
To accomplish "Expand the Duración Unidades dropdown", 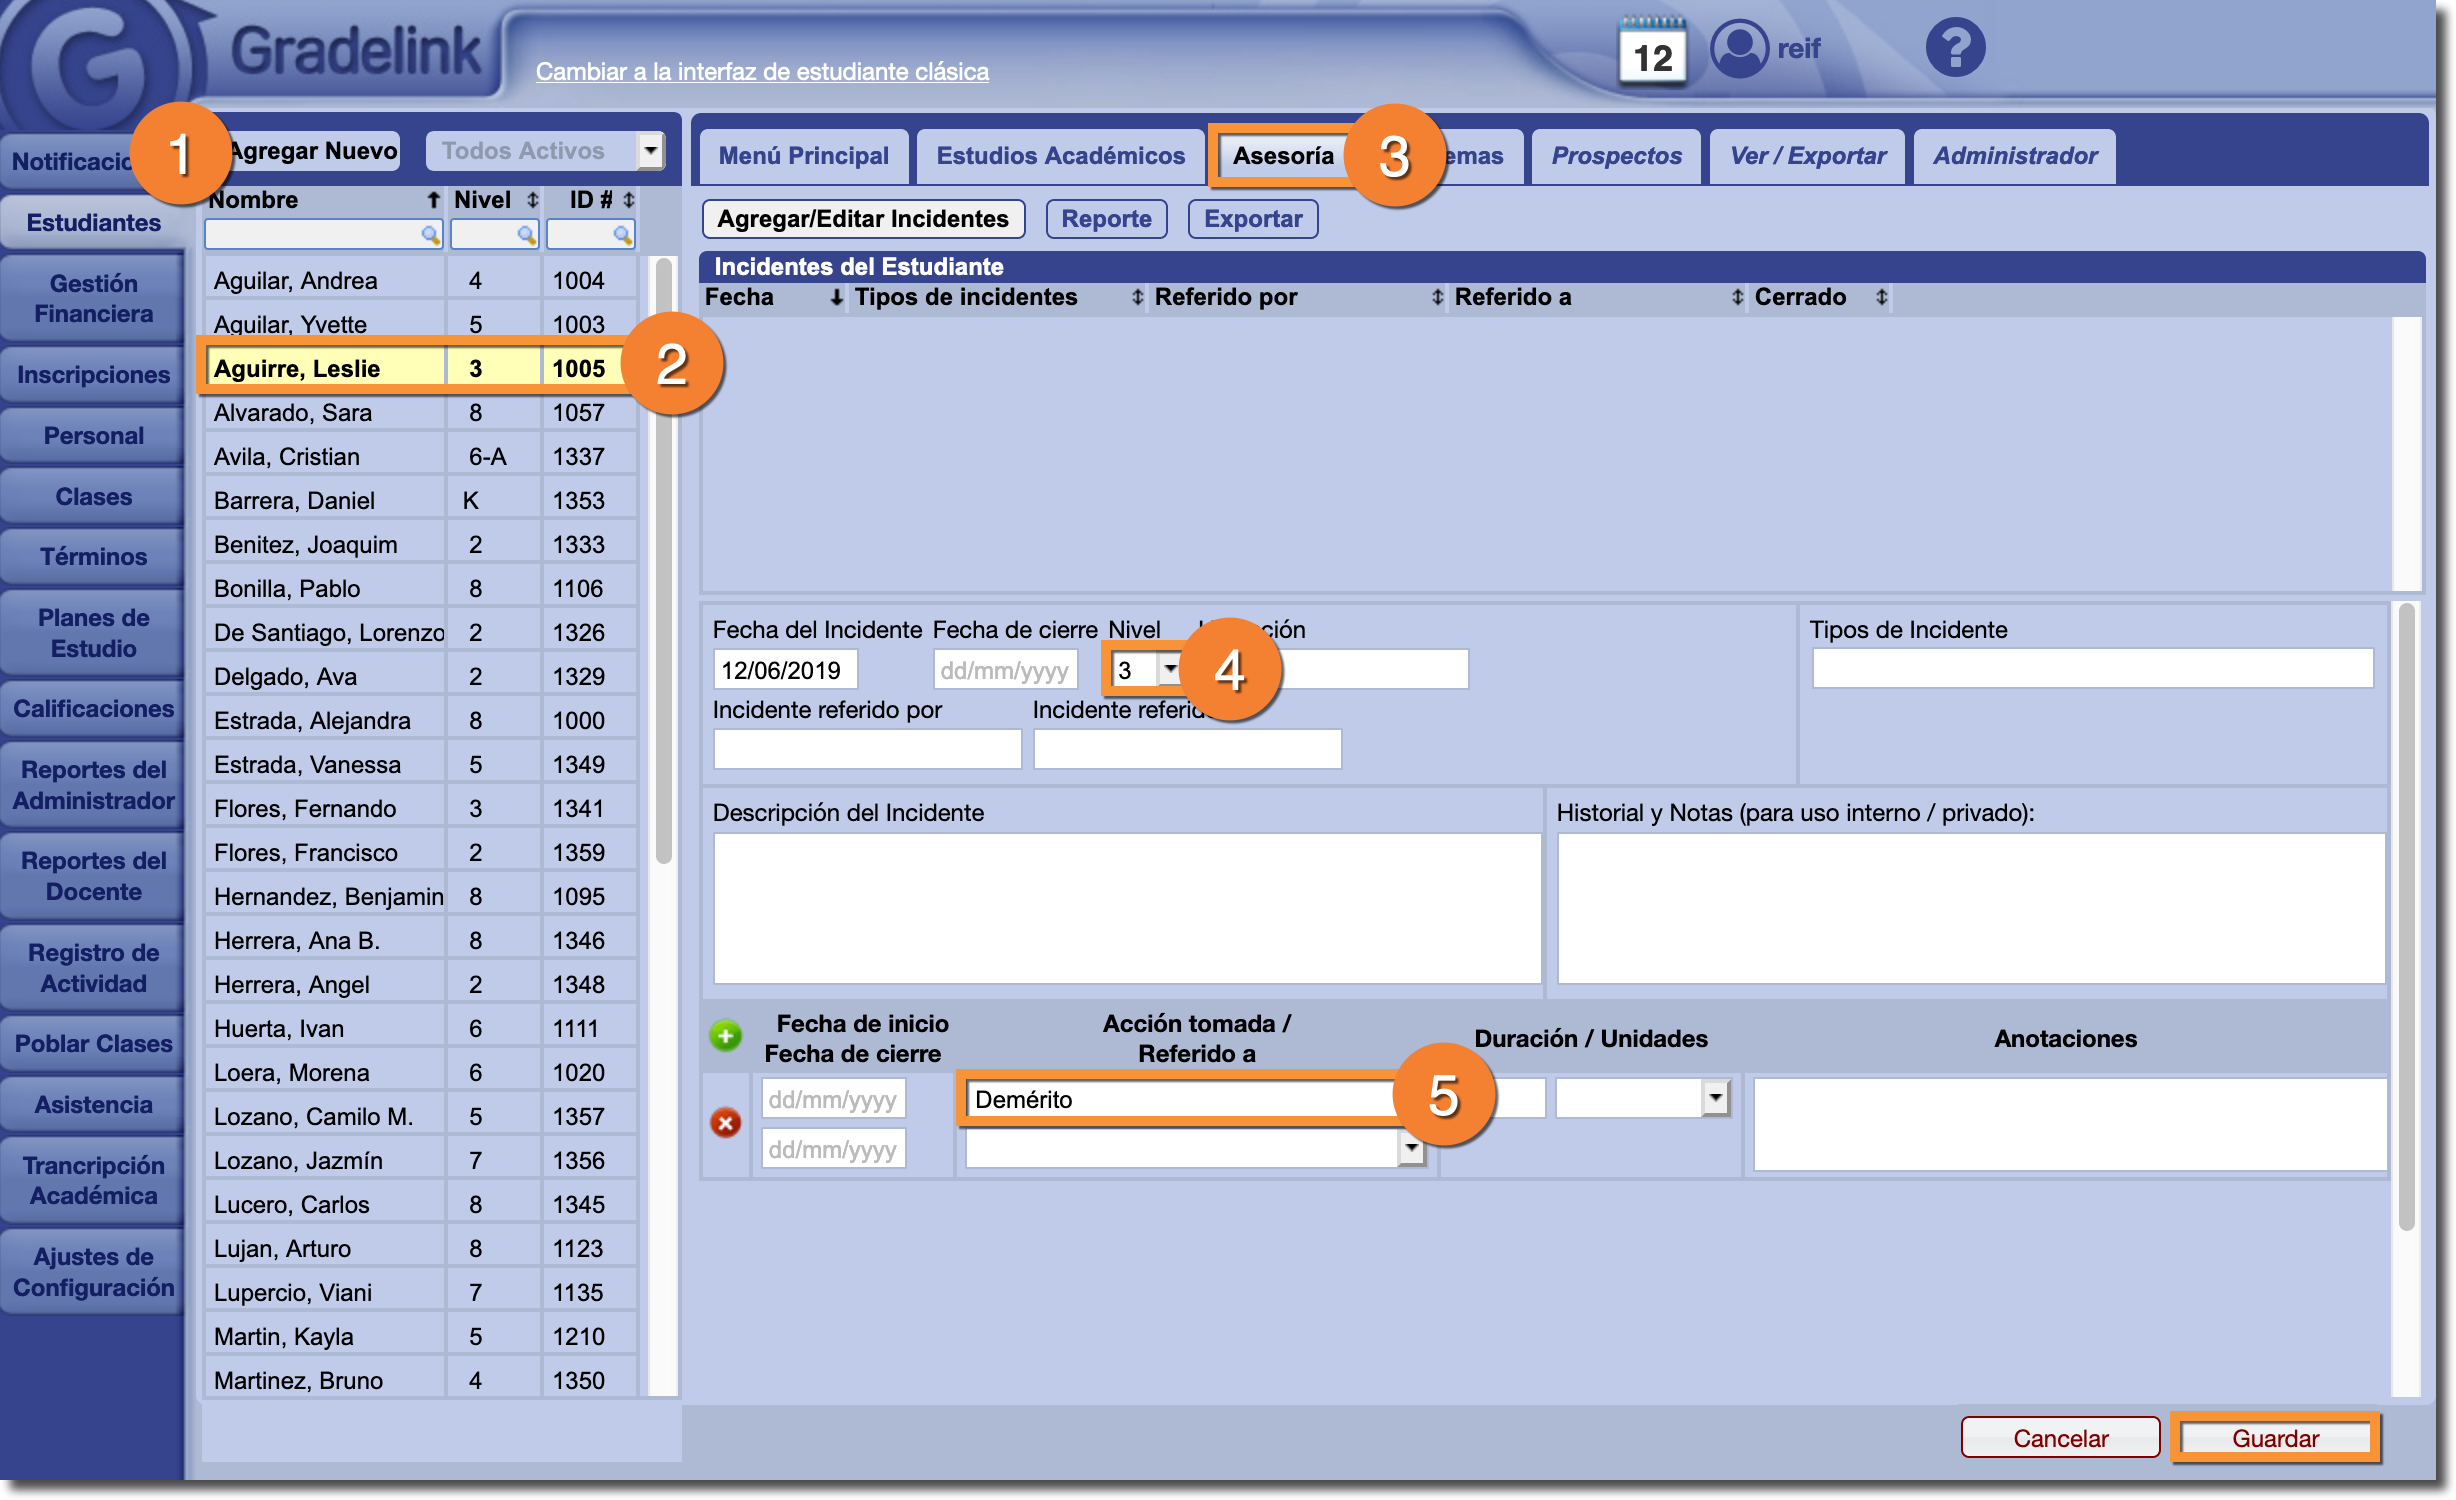I will pyautogui.click(x=1715, y=1098).
